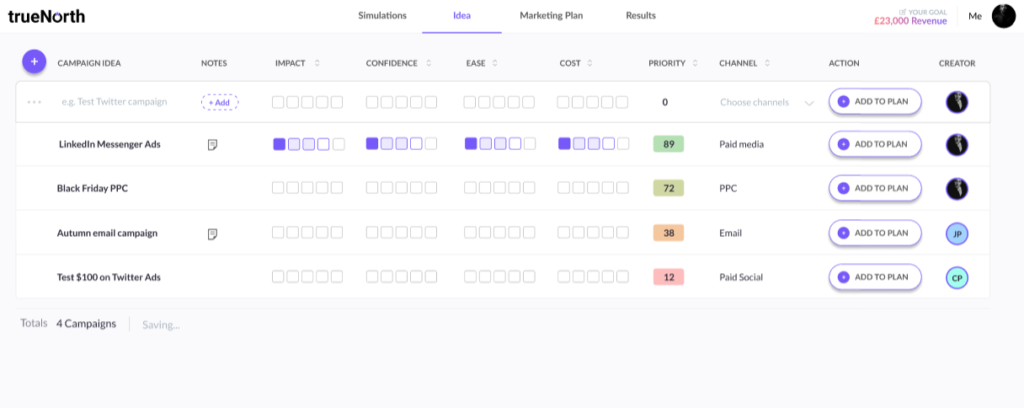1024x408 pixels.
Task: Set first Ease box for Twitter Ads row
Action: tap(470, 277)
